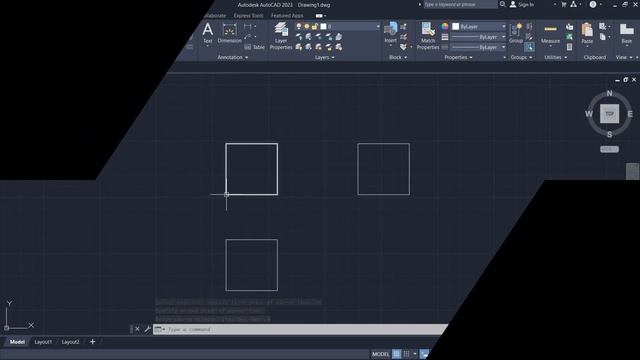
Task: Click the linear dimension icon
Action: coord(248,27)
